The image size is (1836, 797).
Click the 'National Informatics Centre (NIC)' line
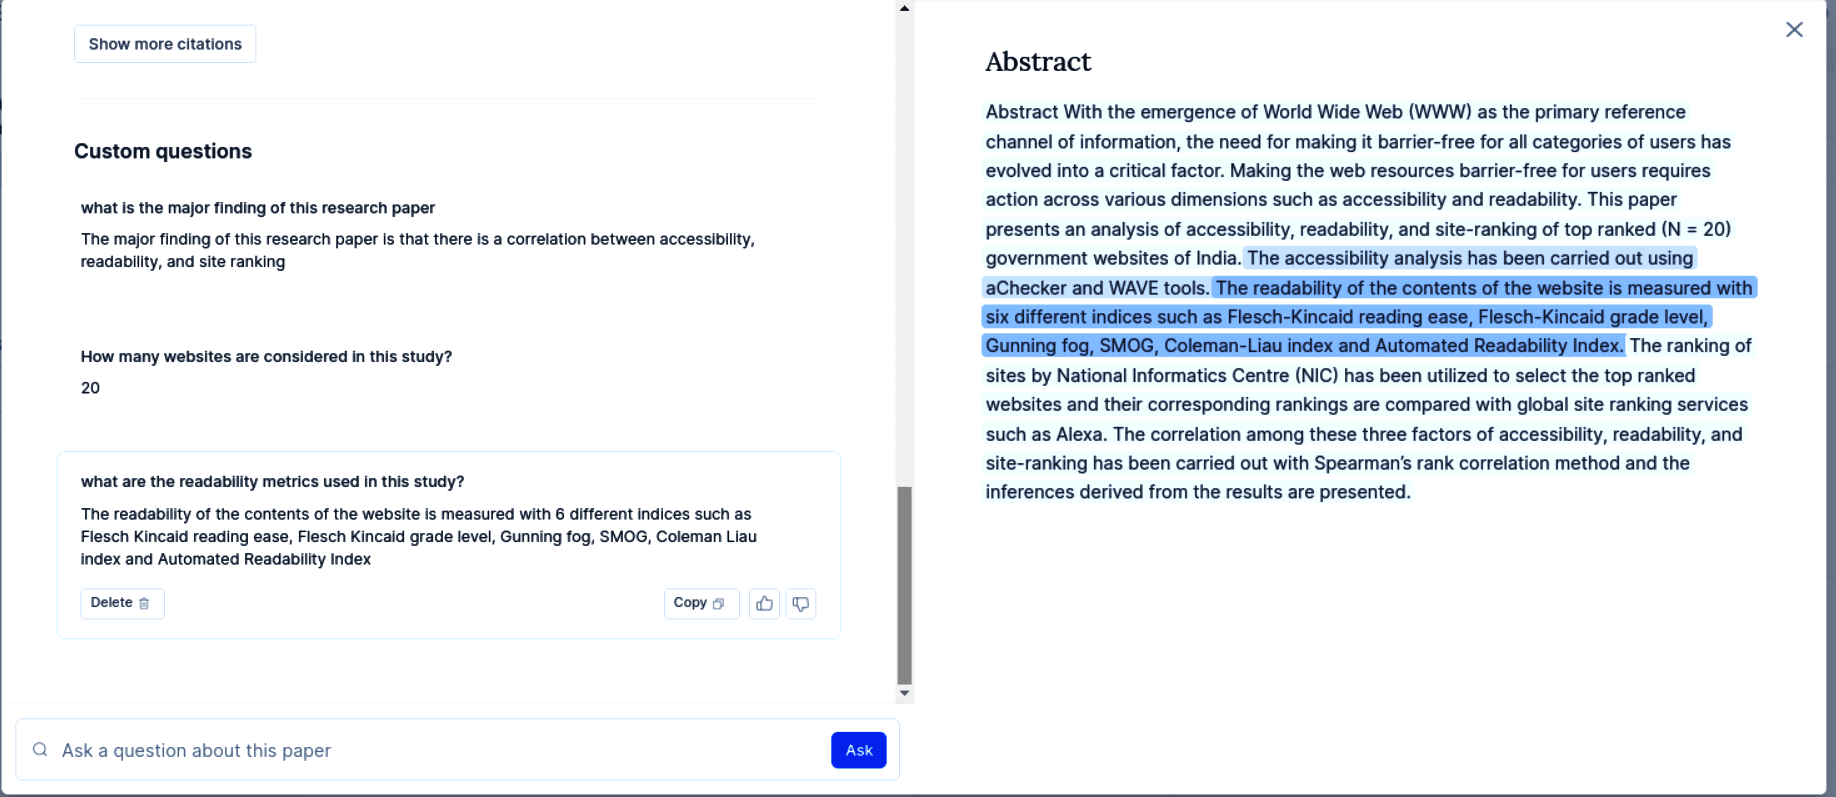point(1340,376)
